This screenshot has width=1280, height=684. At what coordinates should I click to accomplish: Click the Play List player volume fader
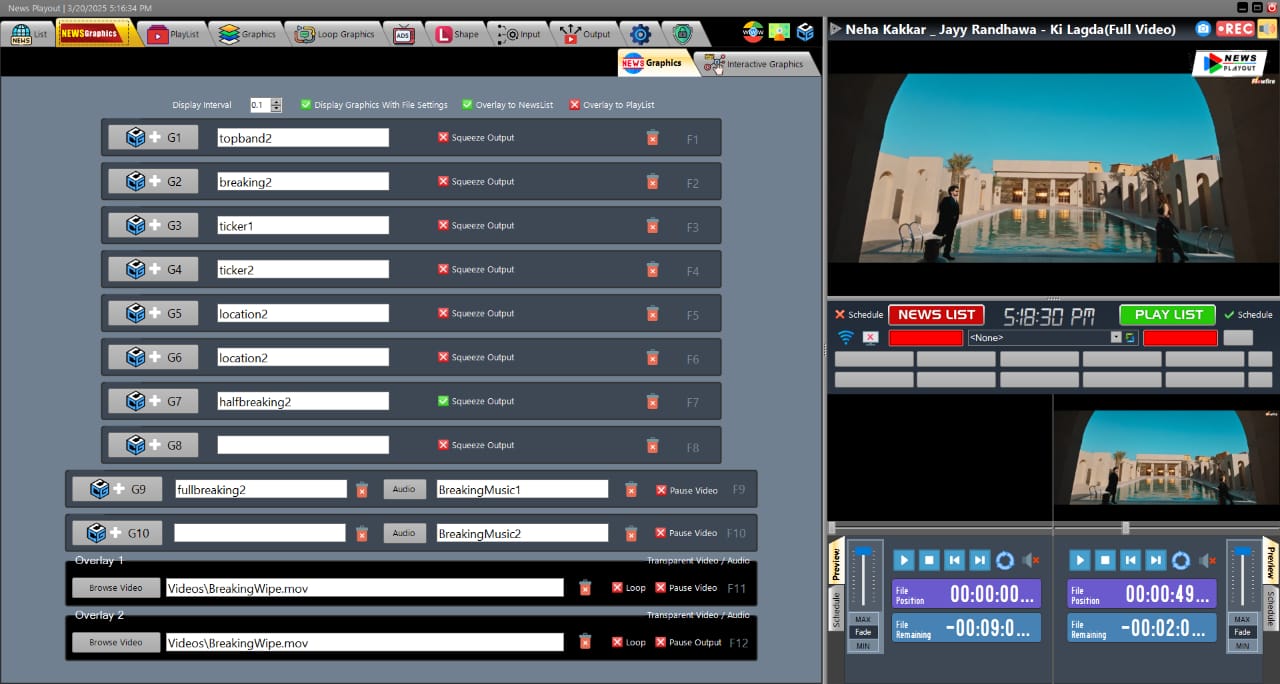click(x=1243, y=552)
